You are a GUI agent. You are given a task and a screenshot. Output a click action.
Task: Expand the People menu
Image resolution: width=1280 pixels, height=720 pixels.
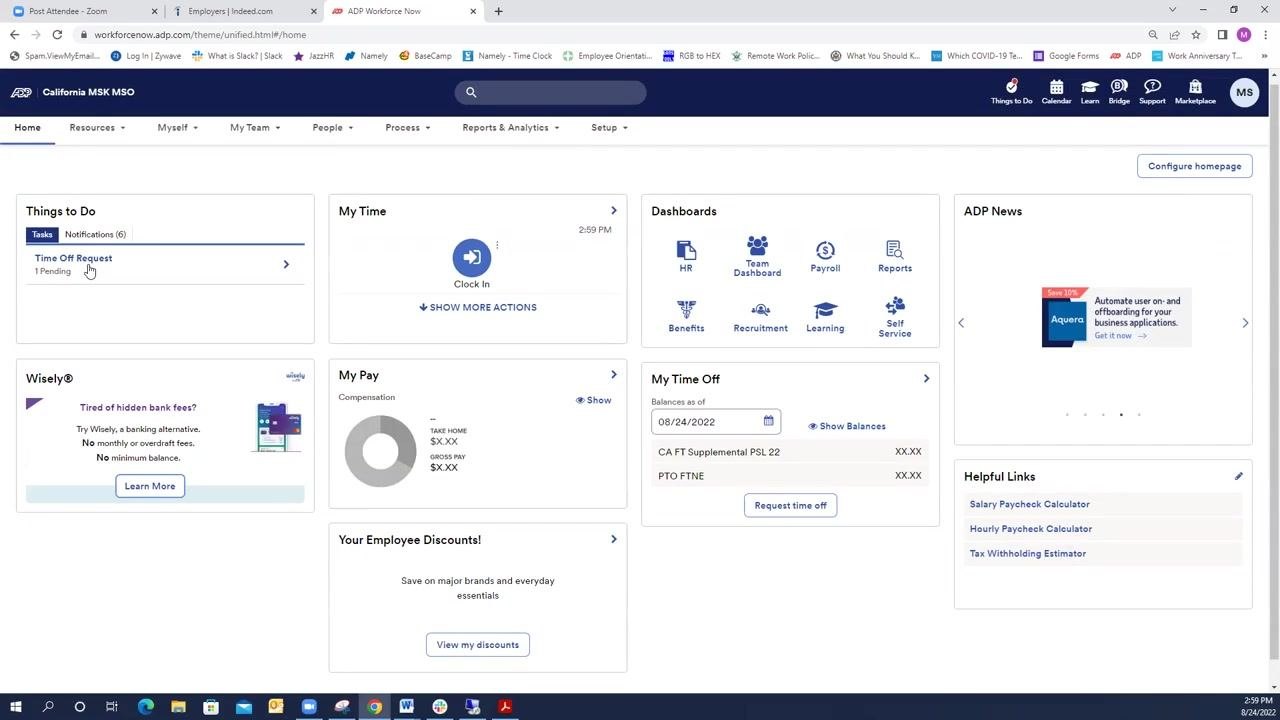point(332,128)
